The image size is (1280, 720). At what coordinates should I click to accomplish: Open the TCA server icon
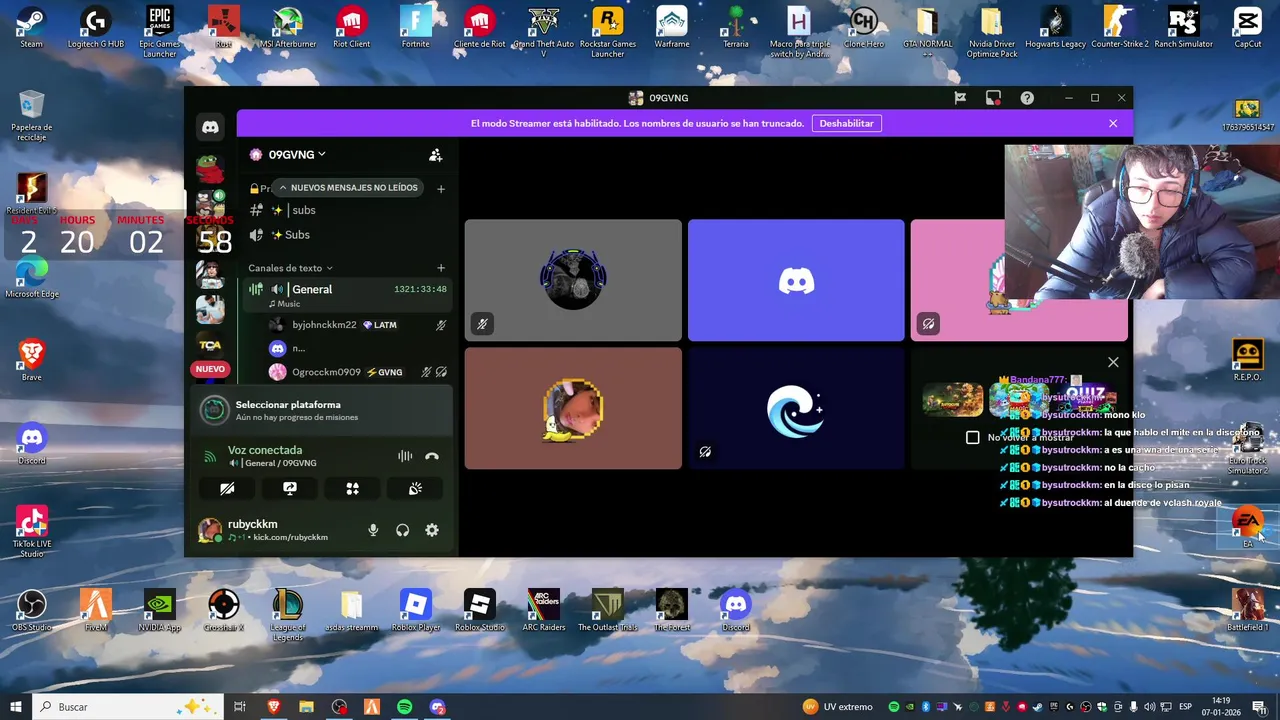[210, 345]
